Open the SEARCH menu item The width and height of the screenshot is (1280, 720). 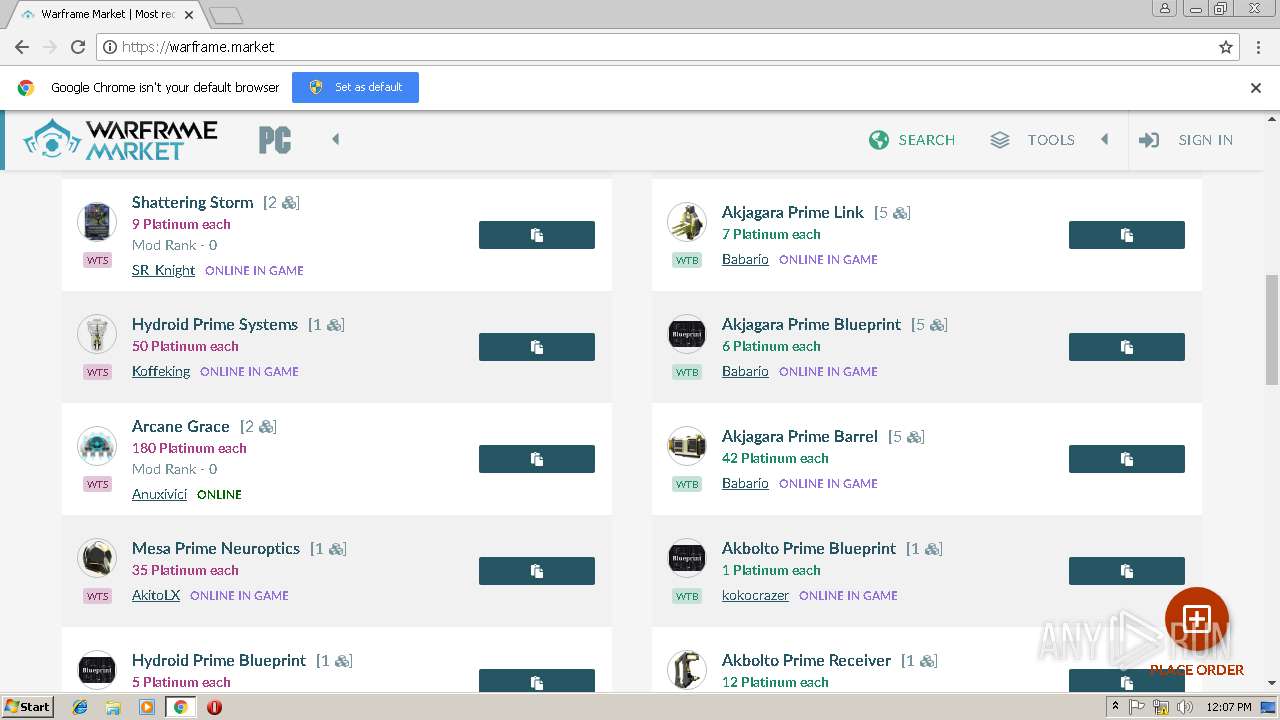(926, 140)
